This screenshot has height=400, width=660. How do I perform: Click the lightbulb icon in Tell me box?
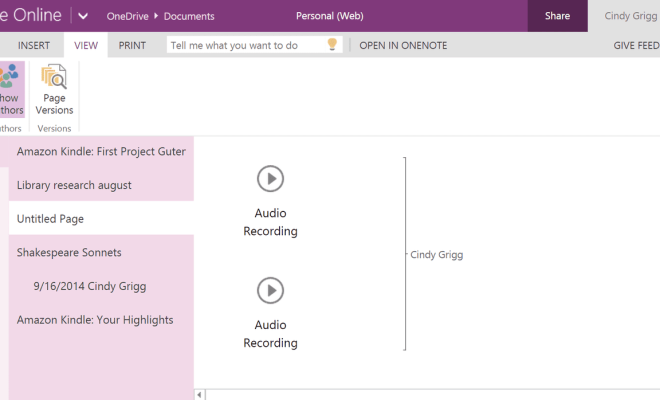click(332, 45)
